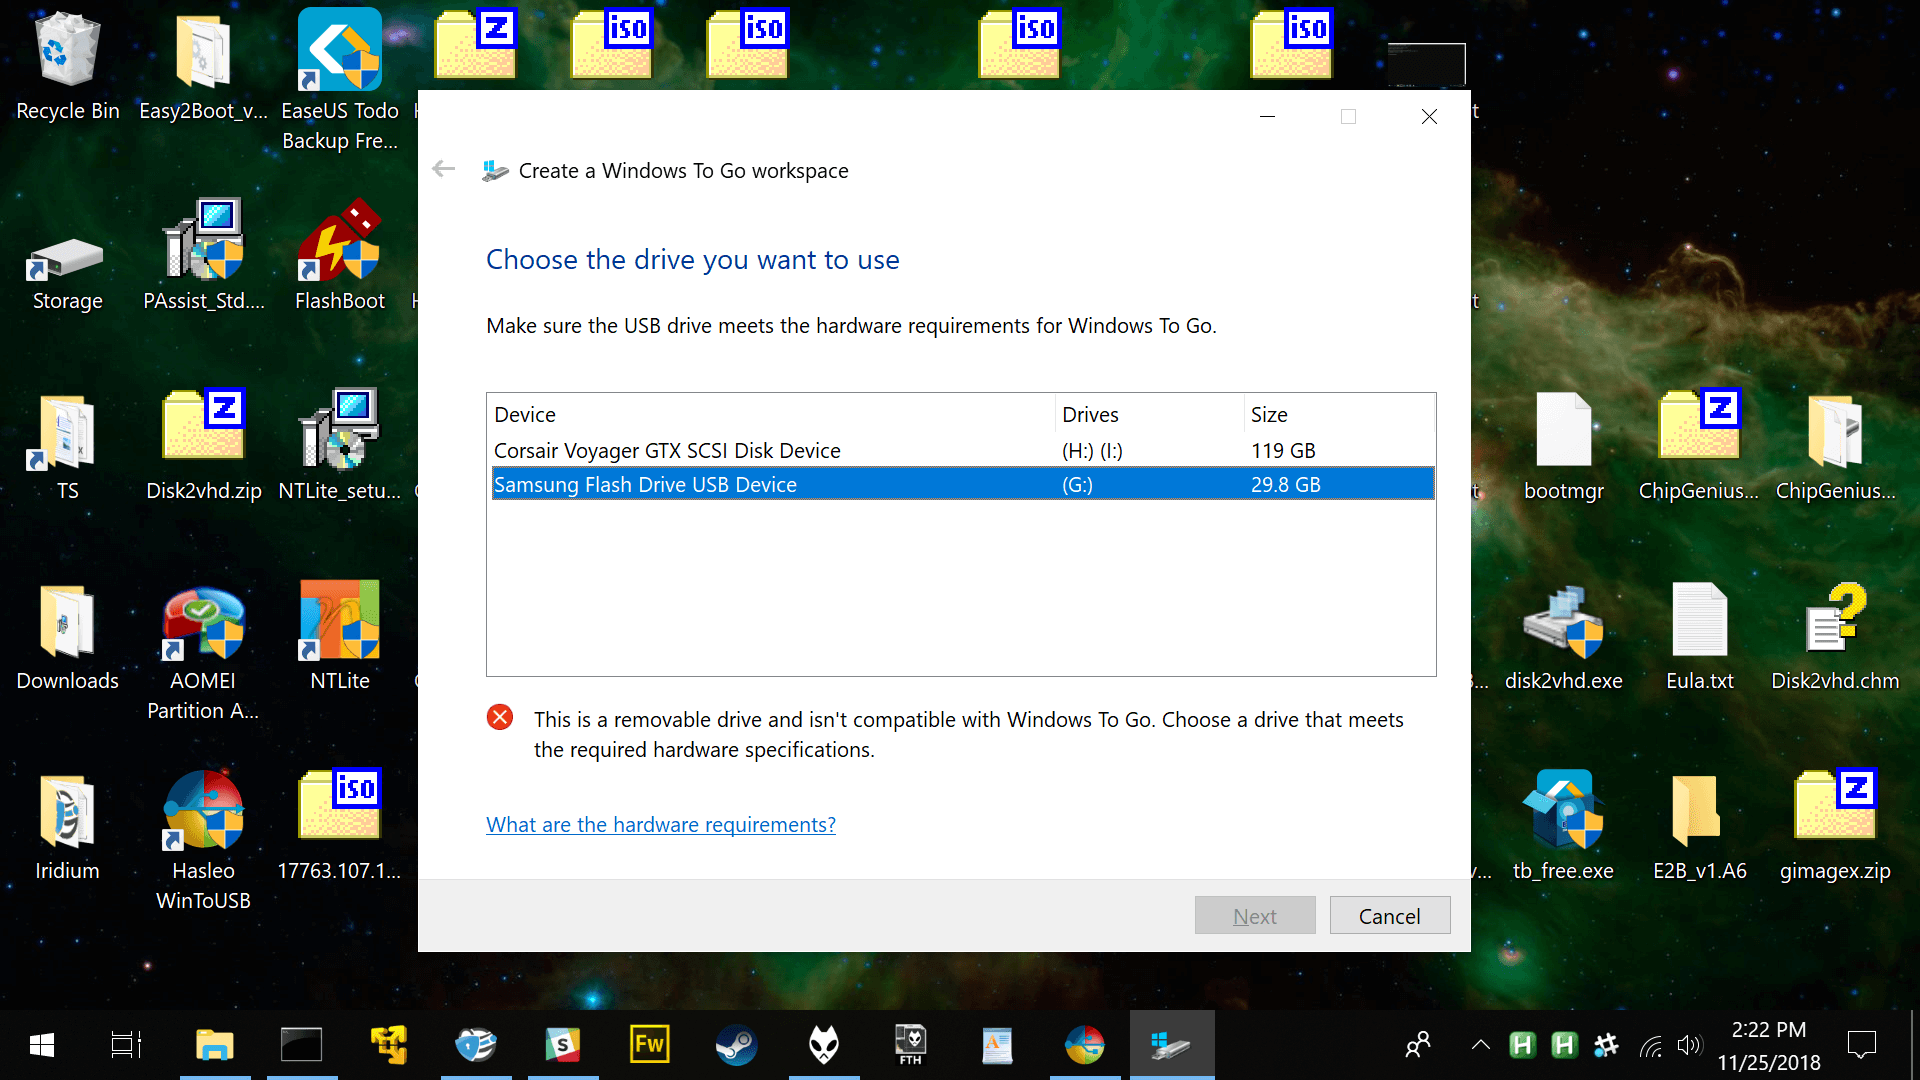This screenshot has height=1080, width=1920.
Task: Select the Samsung Flash Drive USB row
Action: coord(962,484)
